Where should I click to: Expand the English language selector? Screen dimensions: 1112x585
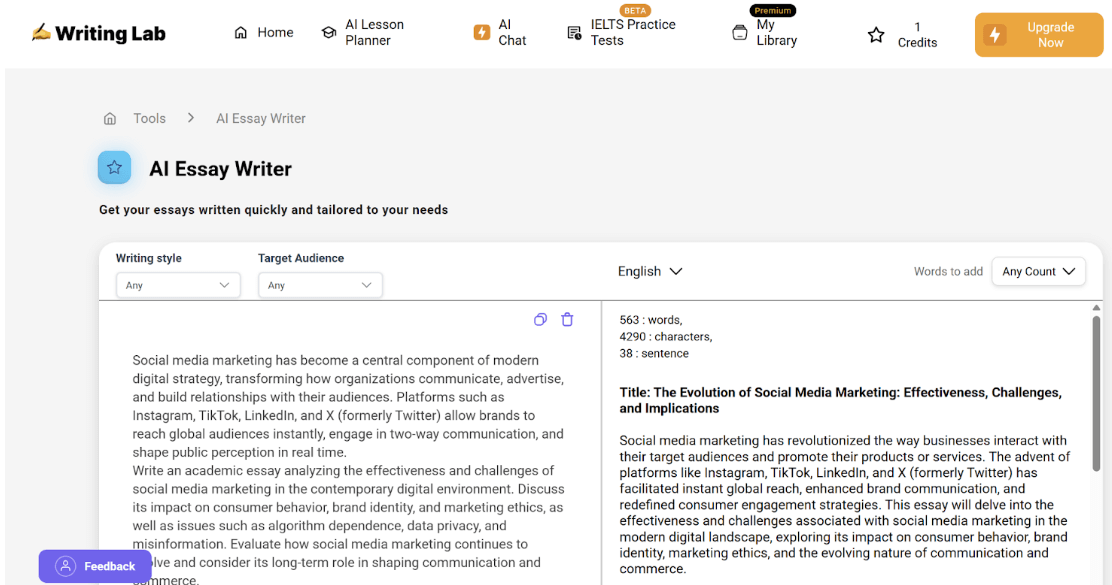[x=650, y=271]
